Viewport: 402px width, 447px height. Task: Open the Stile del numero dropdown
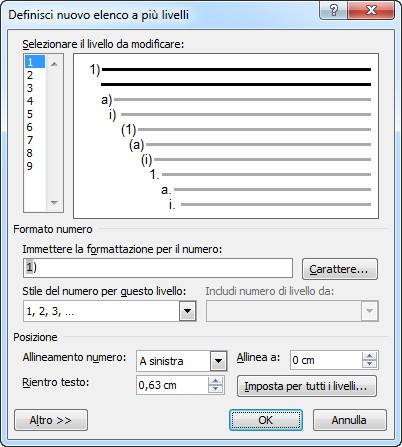pyautogui.click(x=187, y=311)
